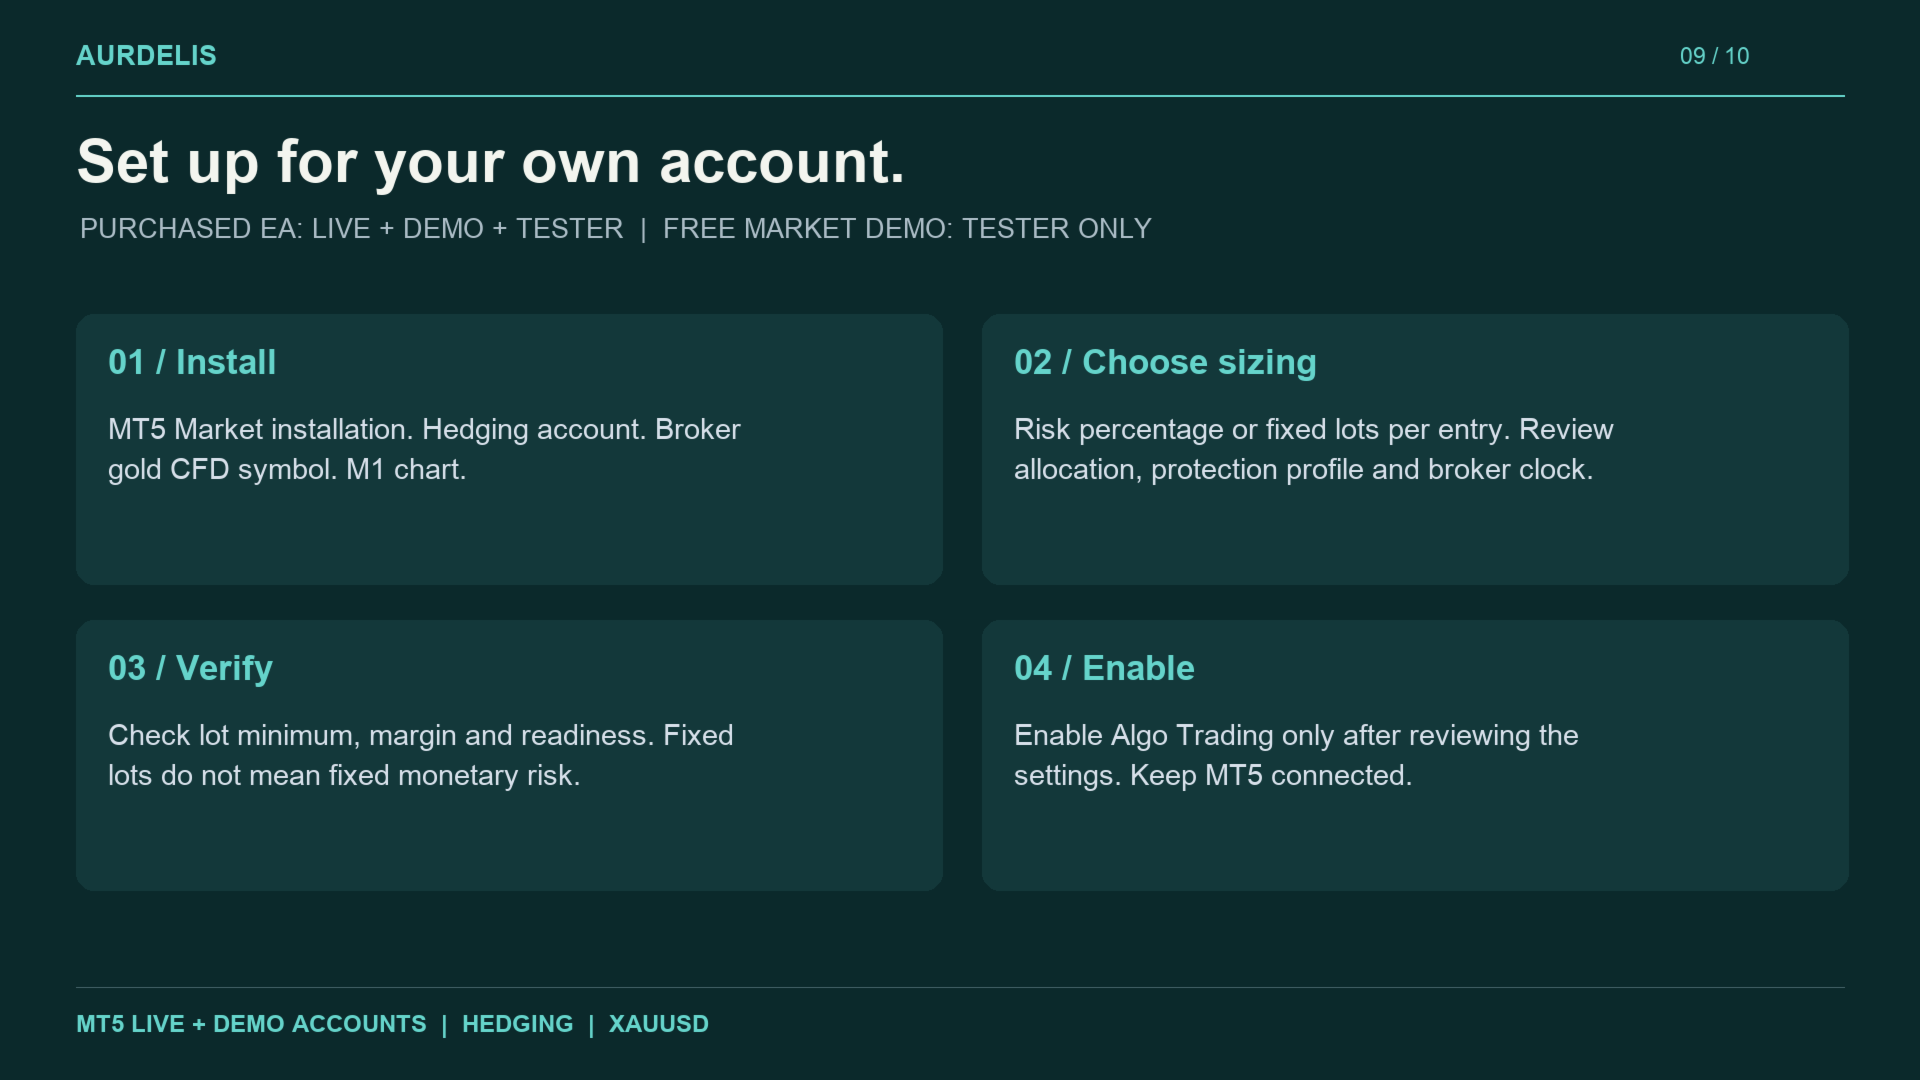Click the Check lot minimum description text

point(420,755)
